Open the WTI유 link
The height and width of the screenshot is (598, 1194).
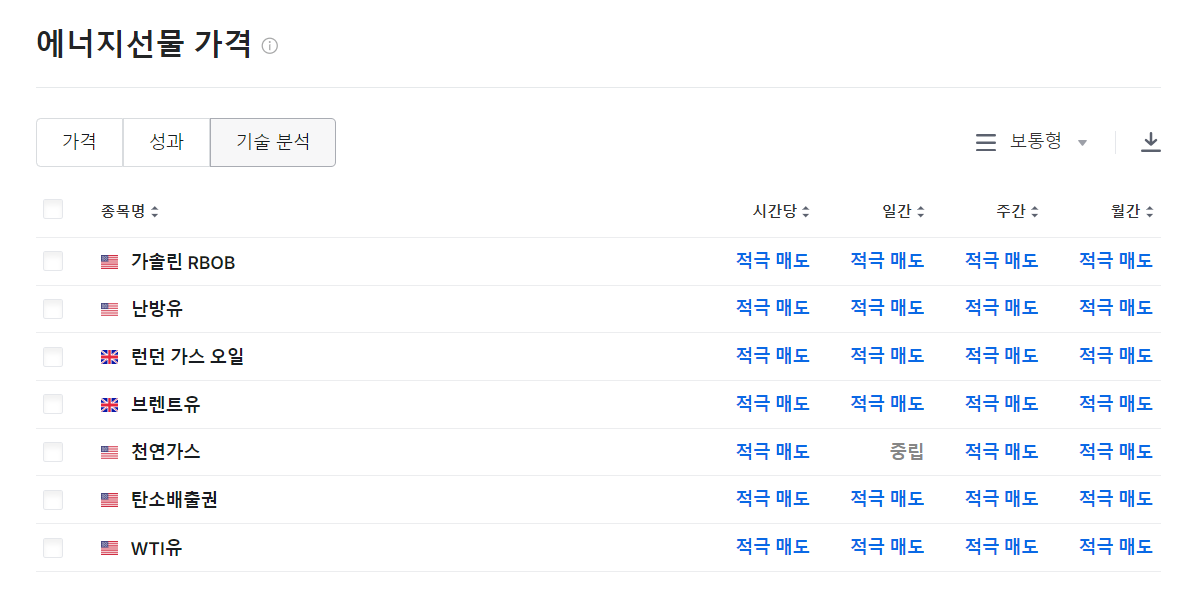(x=156, y=548)
